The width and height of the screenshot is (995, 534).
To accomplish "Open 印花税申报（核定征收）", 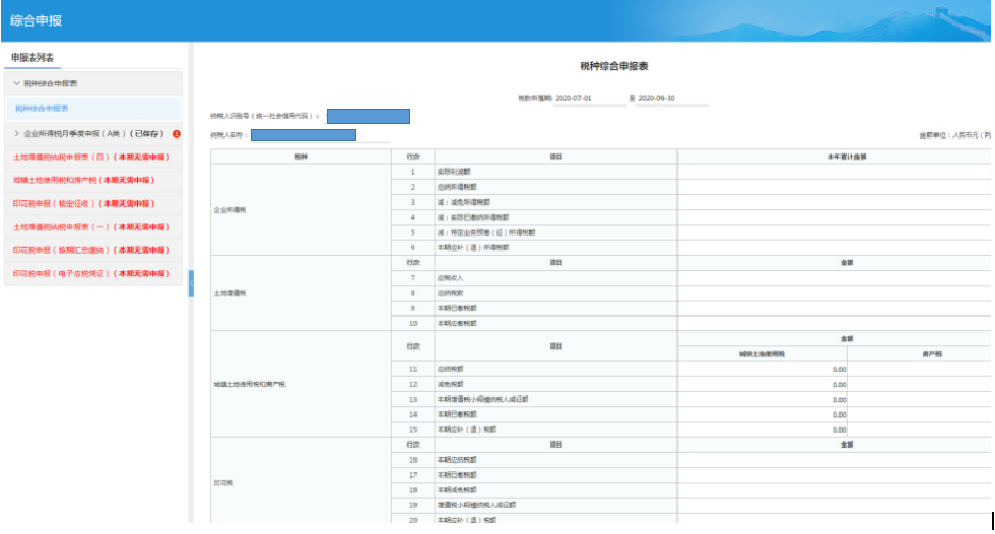I will (x=84, y=204).
